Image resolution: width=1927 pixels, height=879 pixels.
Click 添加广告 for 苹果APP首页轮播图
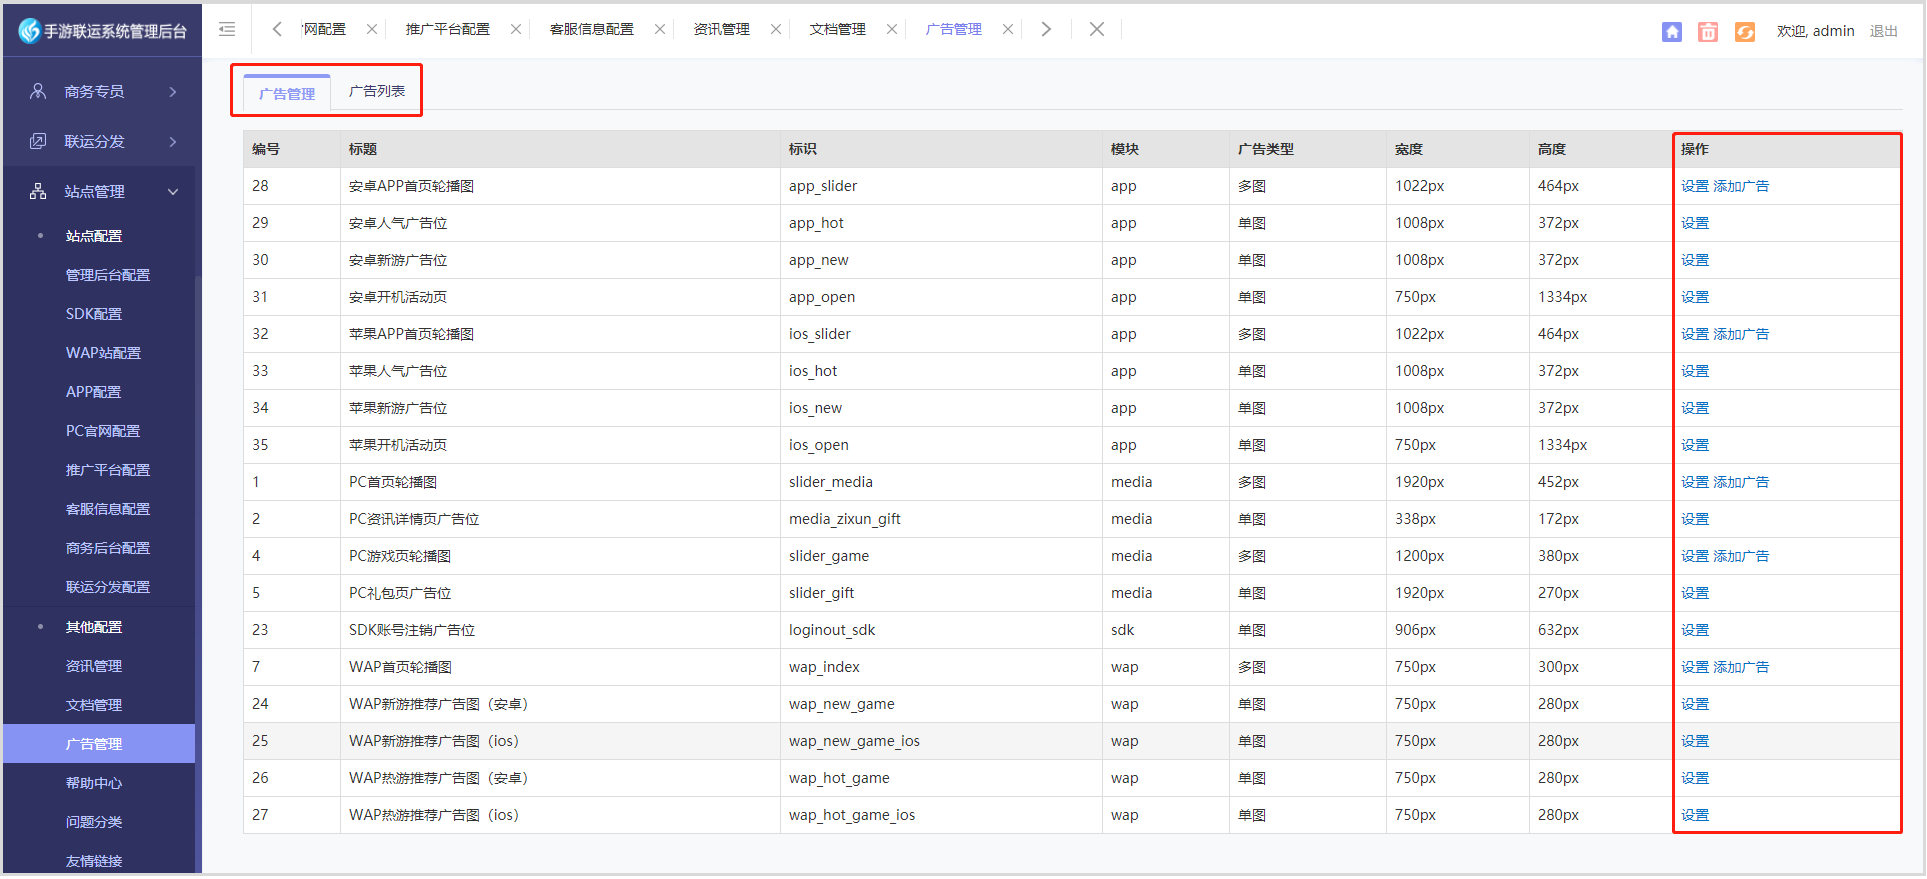1741,334
